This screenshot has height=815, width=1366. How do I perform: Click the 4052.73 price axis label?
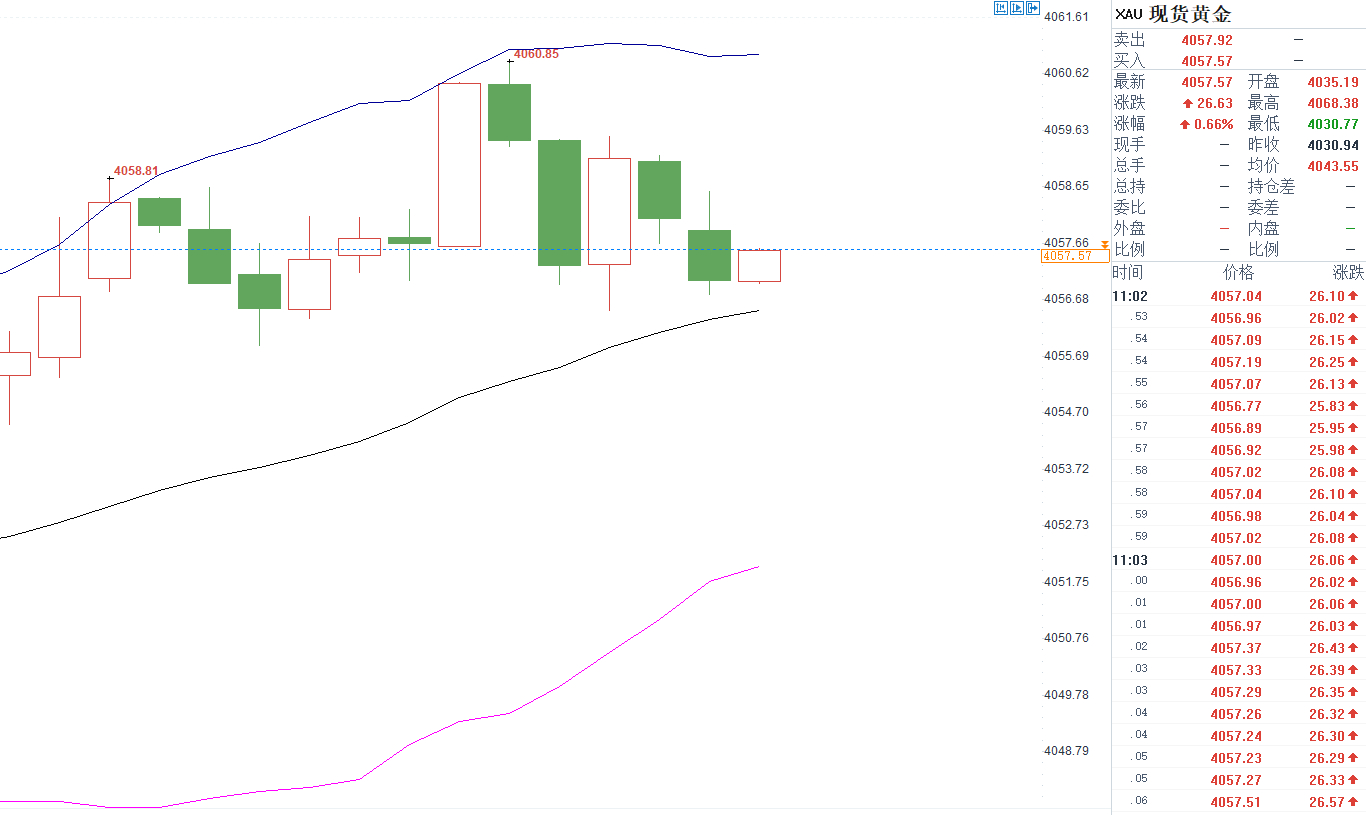1066,525
